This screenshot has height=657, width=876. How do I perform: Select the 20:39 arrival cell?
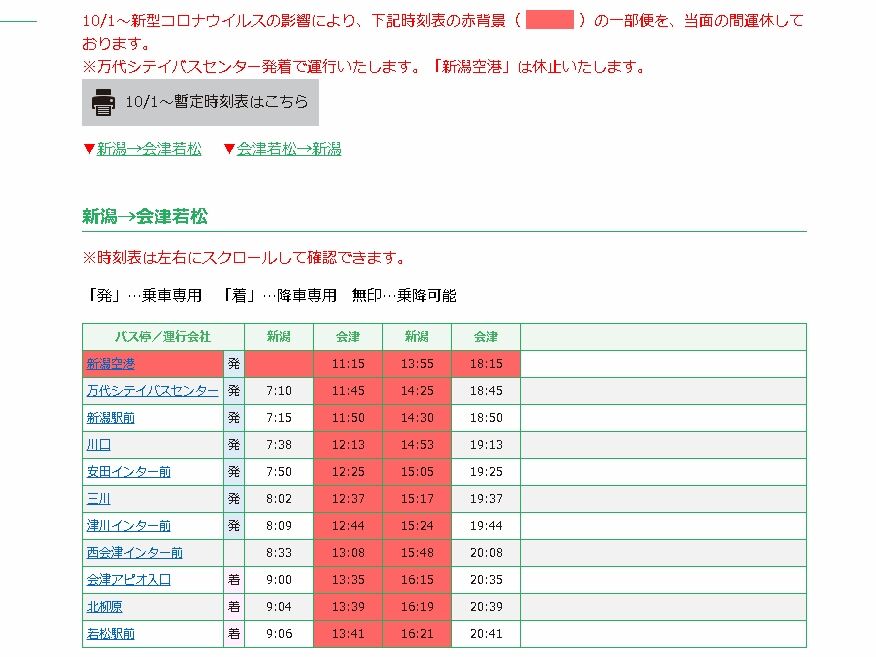click(x=486, y=607)
